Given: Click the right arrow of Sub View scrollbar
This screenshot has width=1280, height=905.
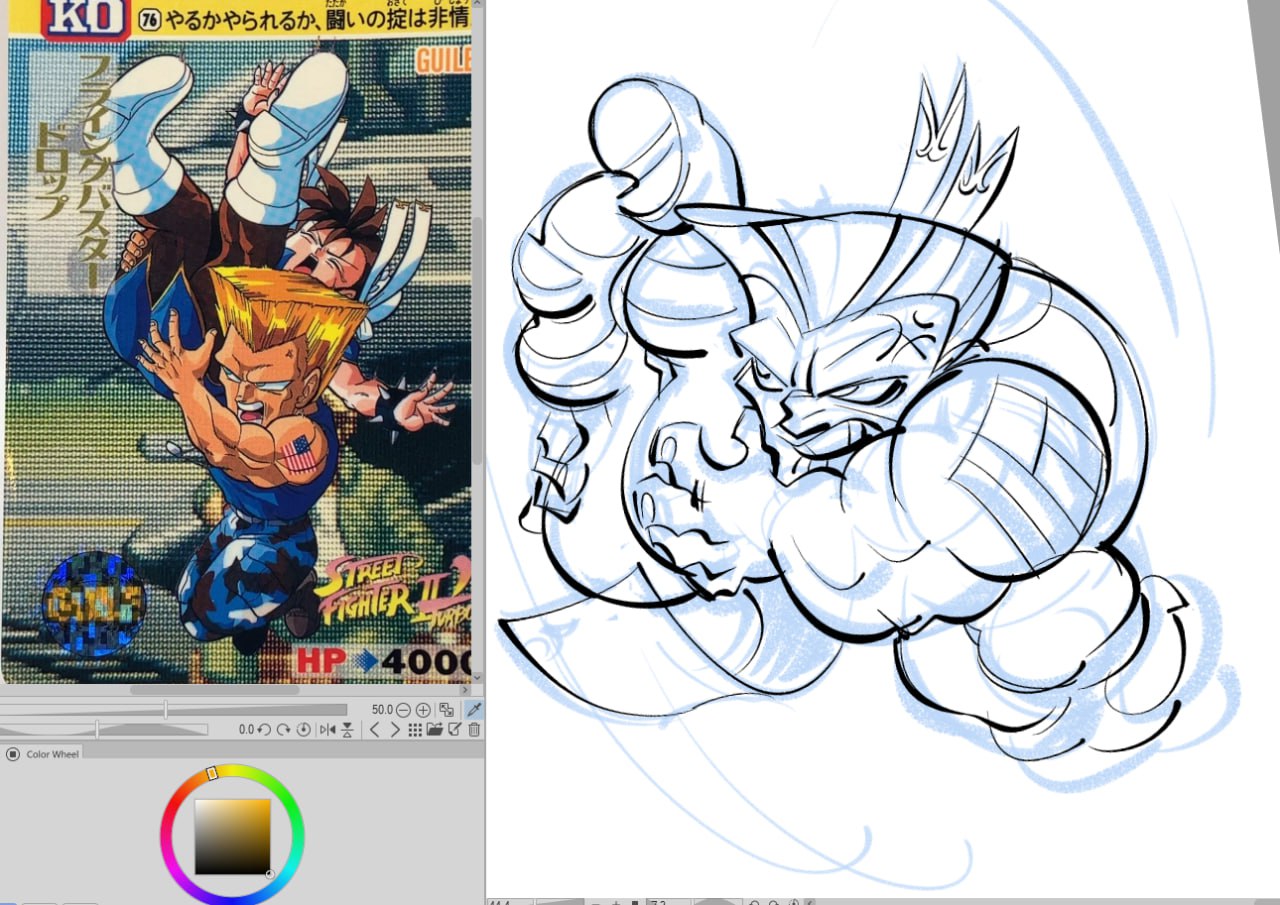Looking at the screenshot, I should [466, 690].
